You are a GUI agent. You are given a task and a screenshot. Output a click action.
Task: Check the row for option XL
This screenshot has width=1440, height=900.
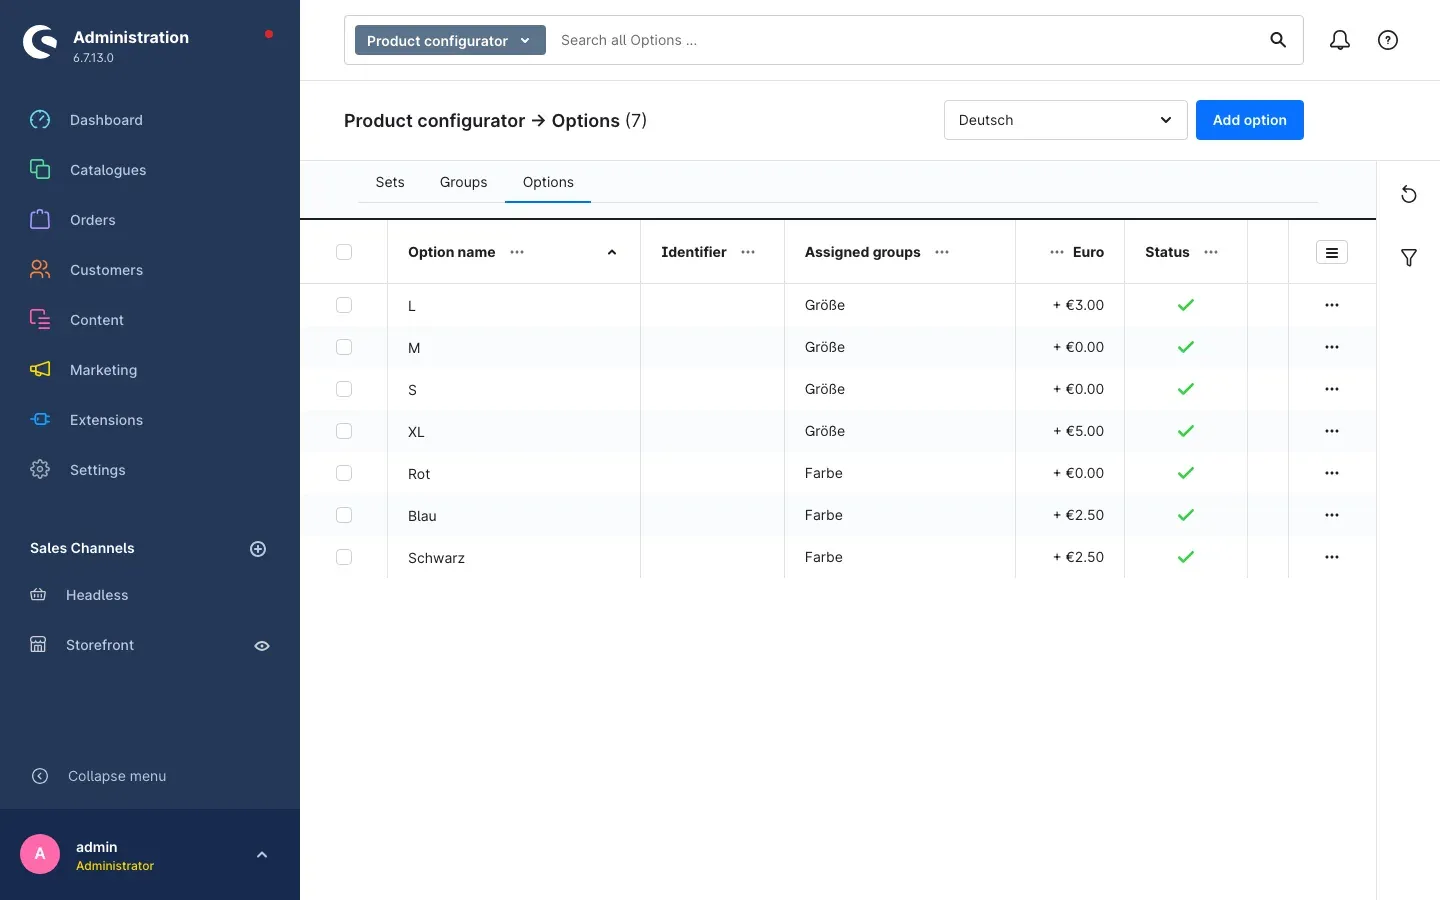[x=344, y=431]
